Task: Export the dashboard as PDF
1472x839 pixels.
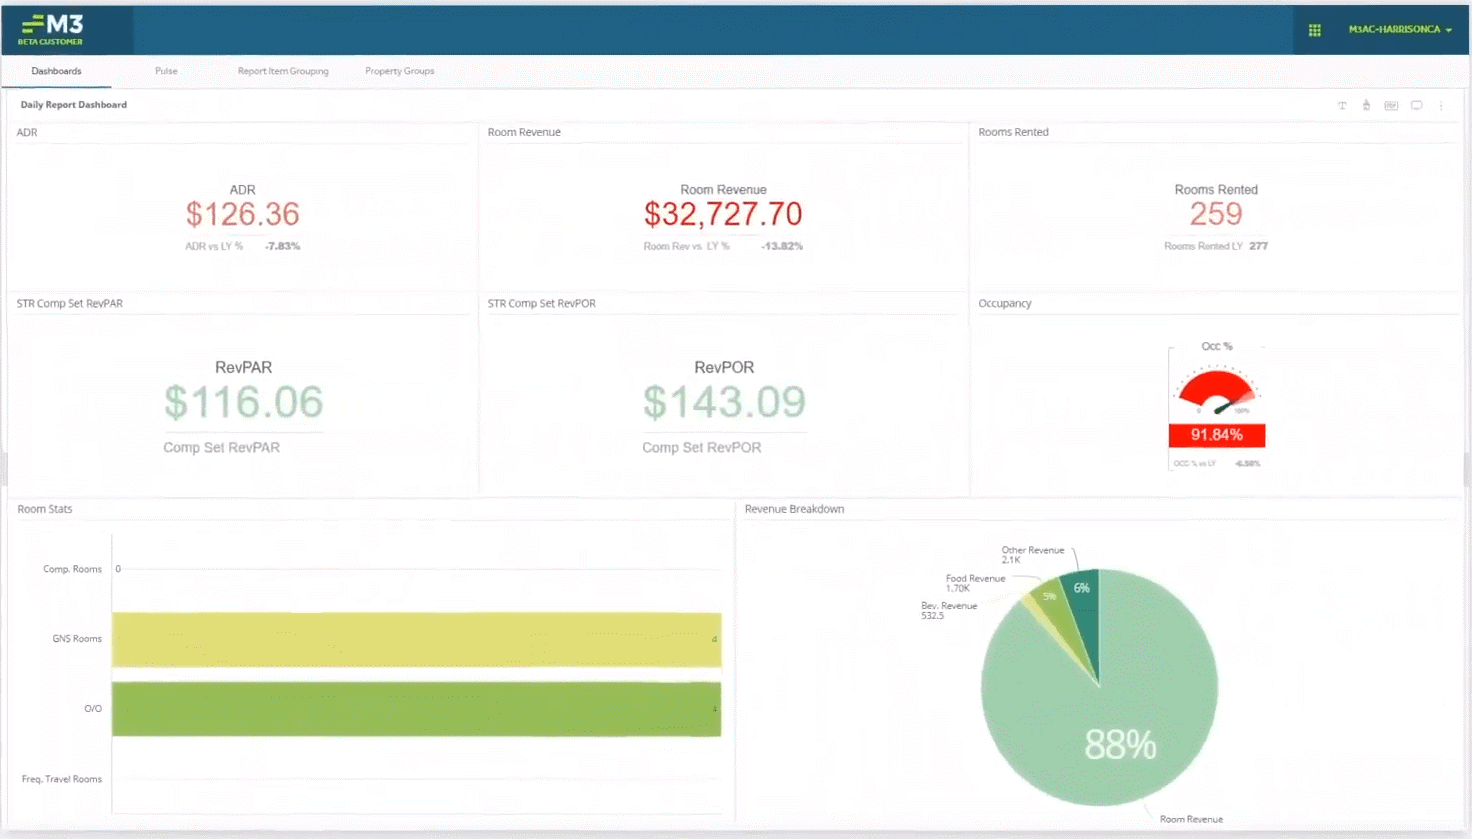Action: pyautogui.click(x=1391, y=105)
